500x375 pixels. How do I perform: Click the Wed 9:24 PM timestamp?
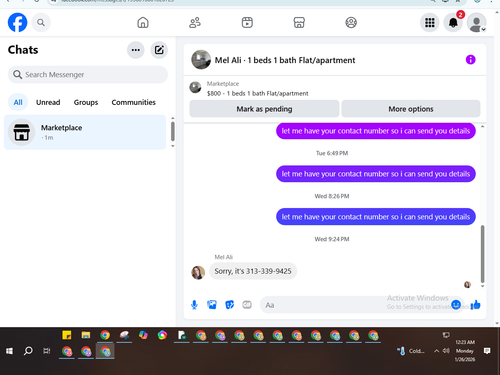point(332,239)
